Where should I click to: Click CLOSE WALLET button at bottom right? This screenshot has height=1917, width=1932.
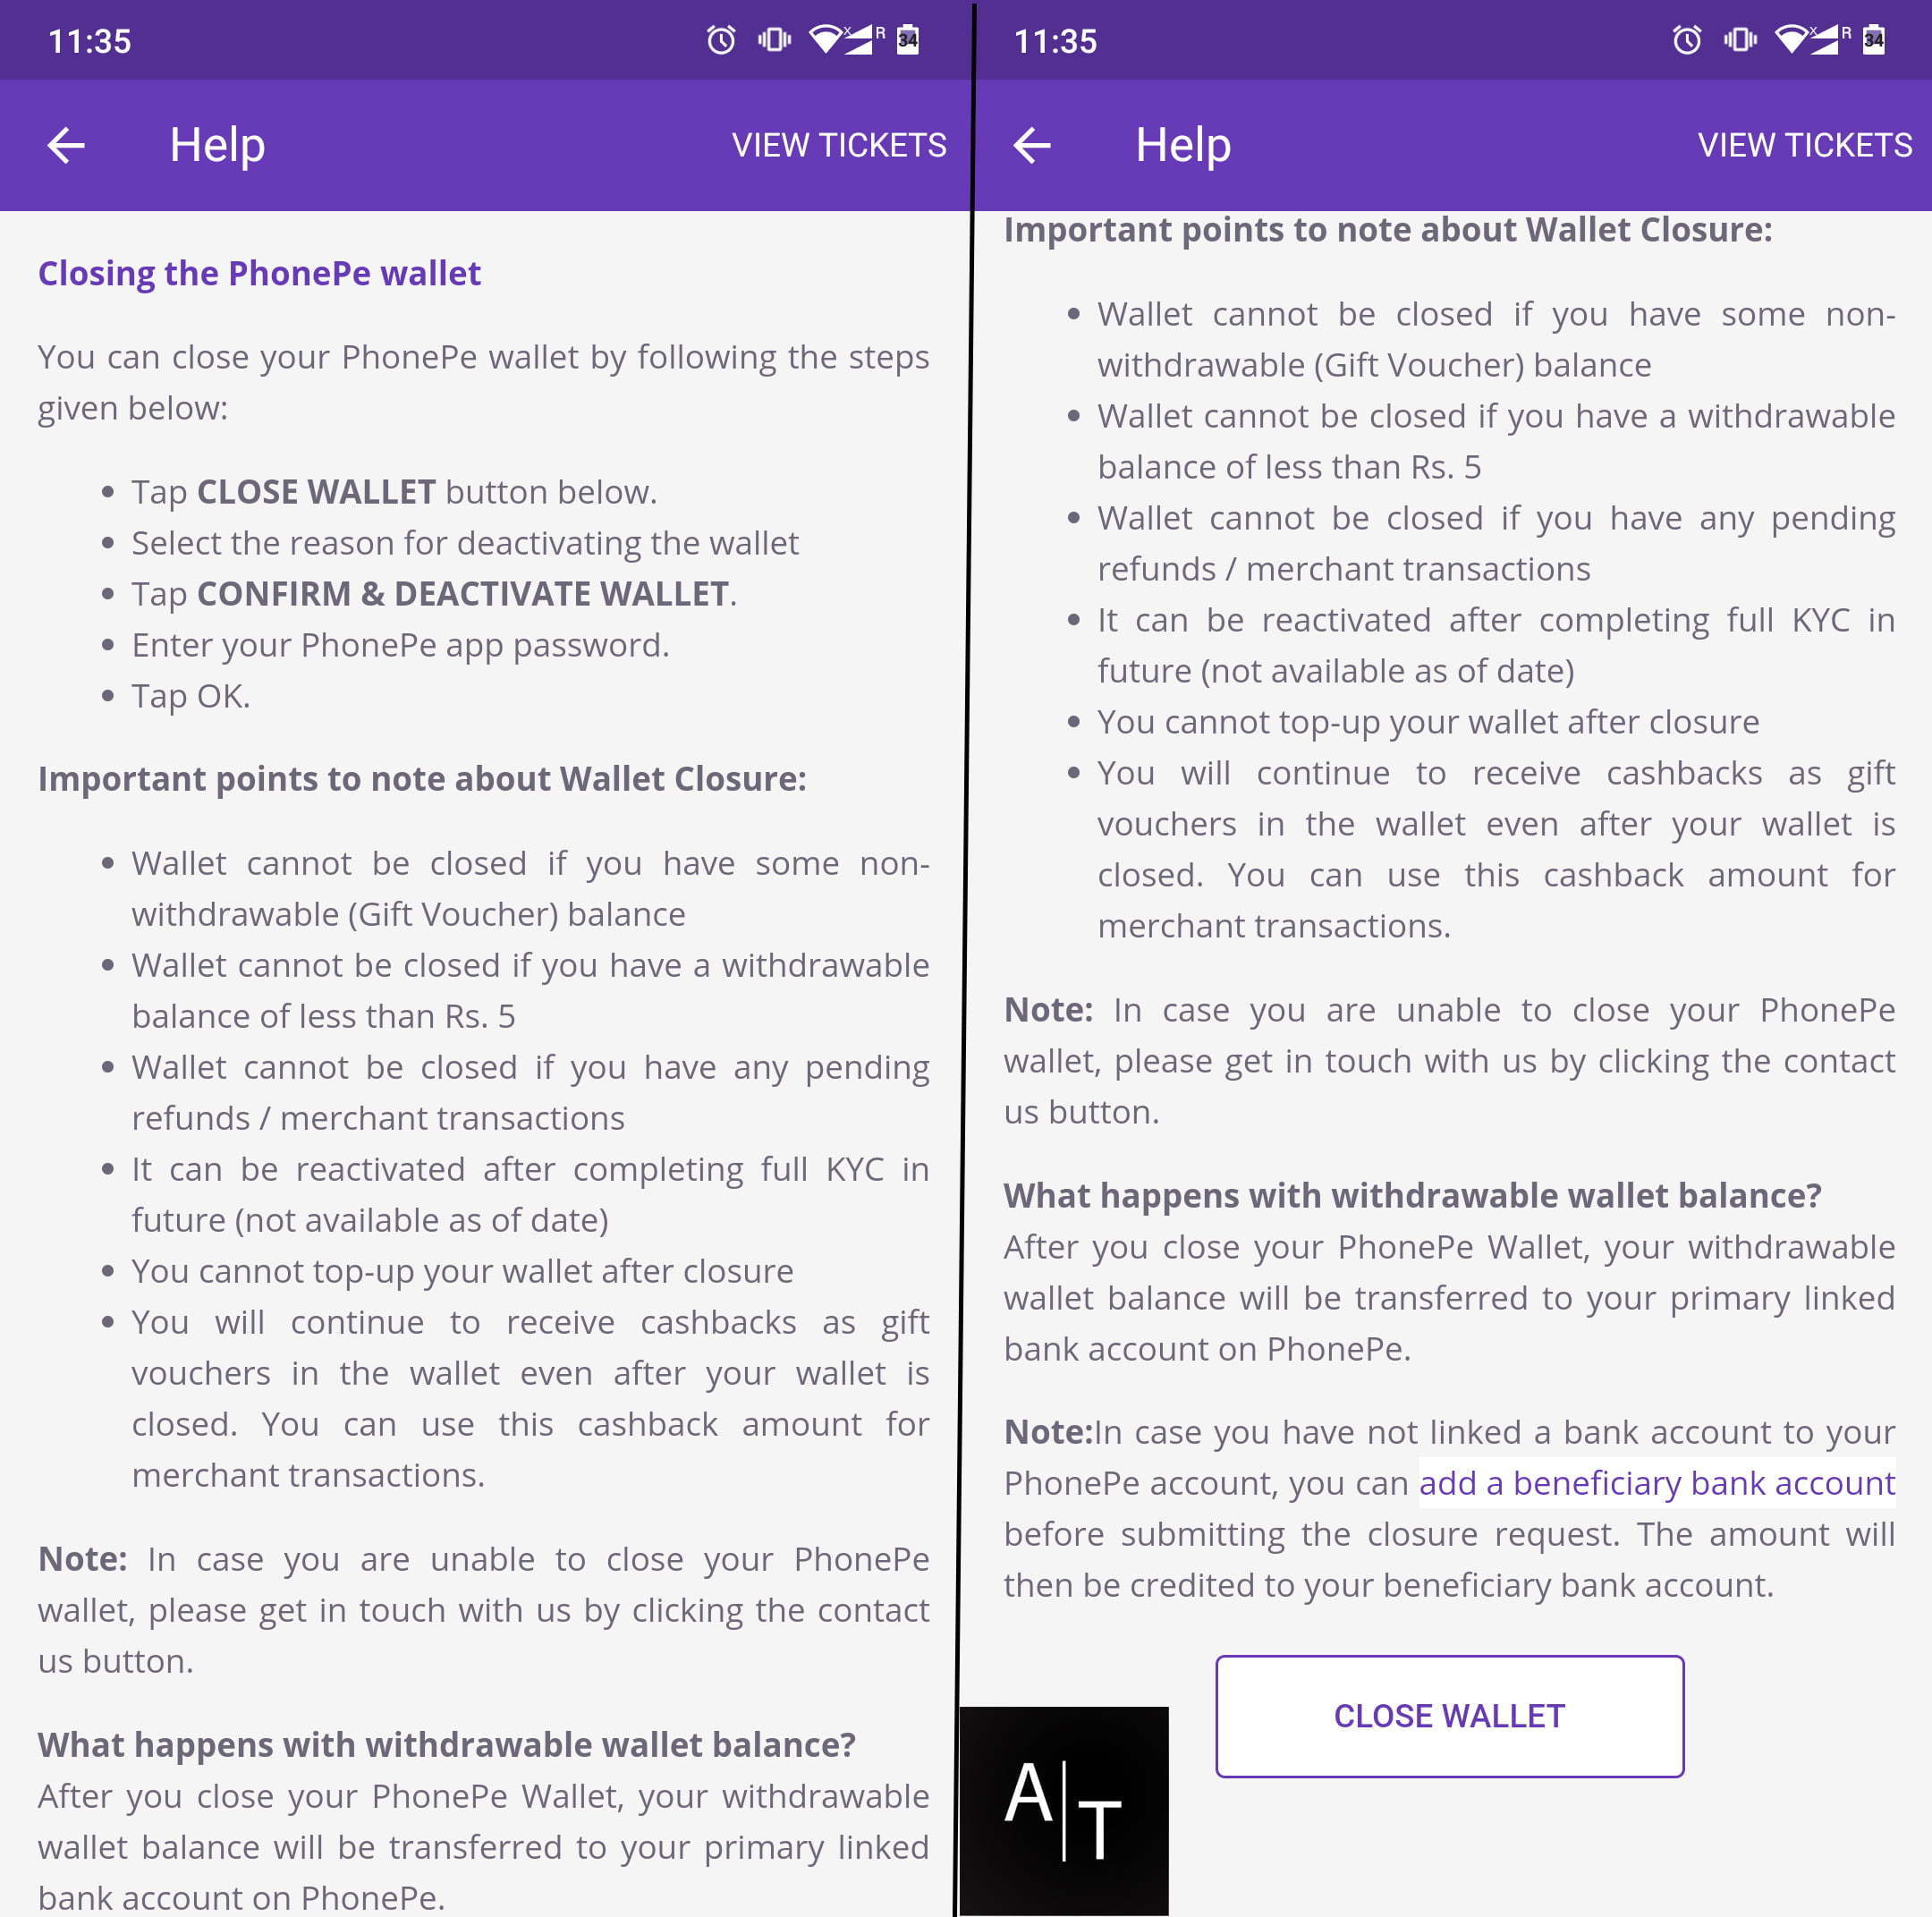point(1448,1713)
